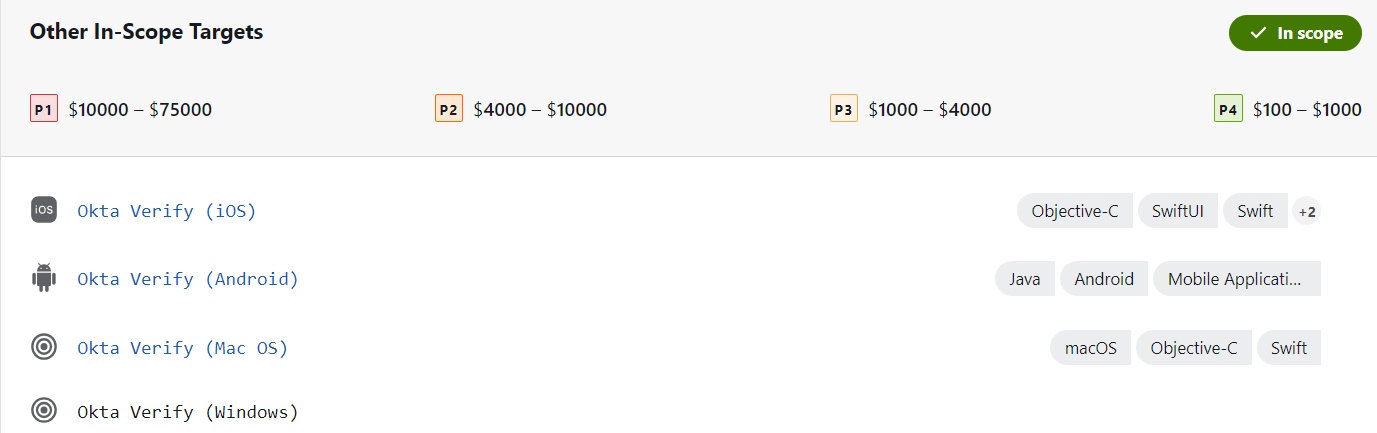The image size is (1377, 433).
Task: Open the Okta Verify (Mac OS) link
Action: 183,348
